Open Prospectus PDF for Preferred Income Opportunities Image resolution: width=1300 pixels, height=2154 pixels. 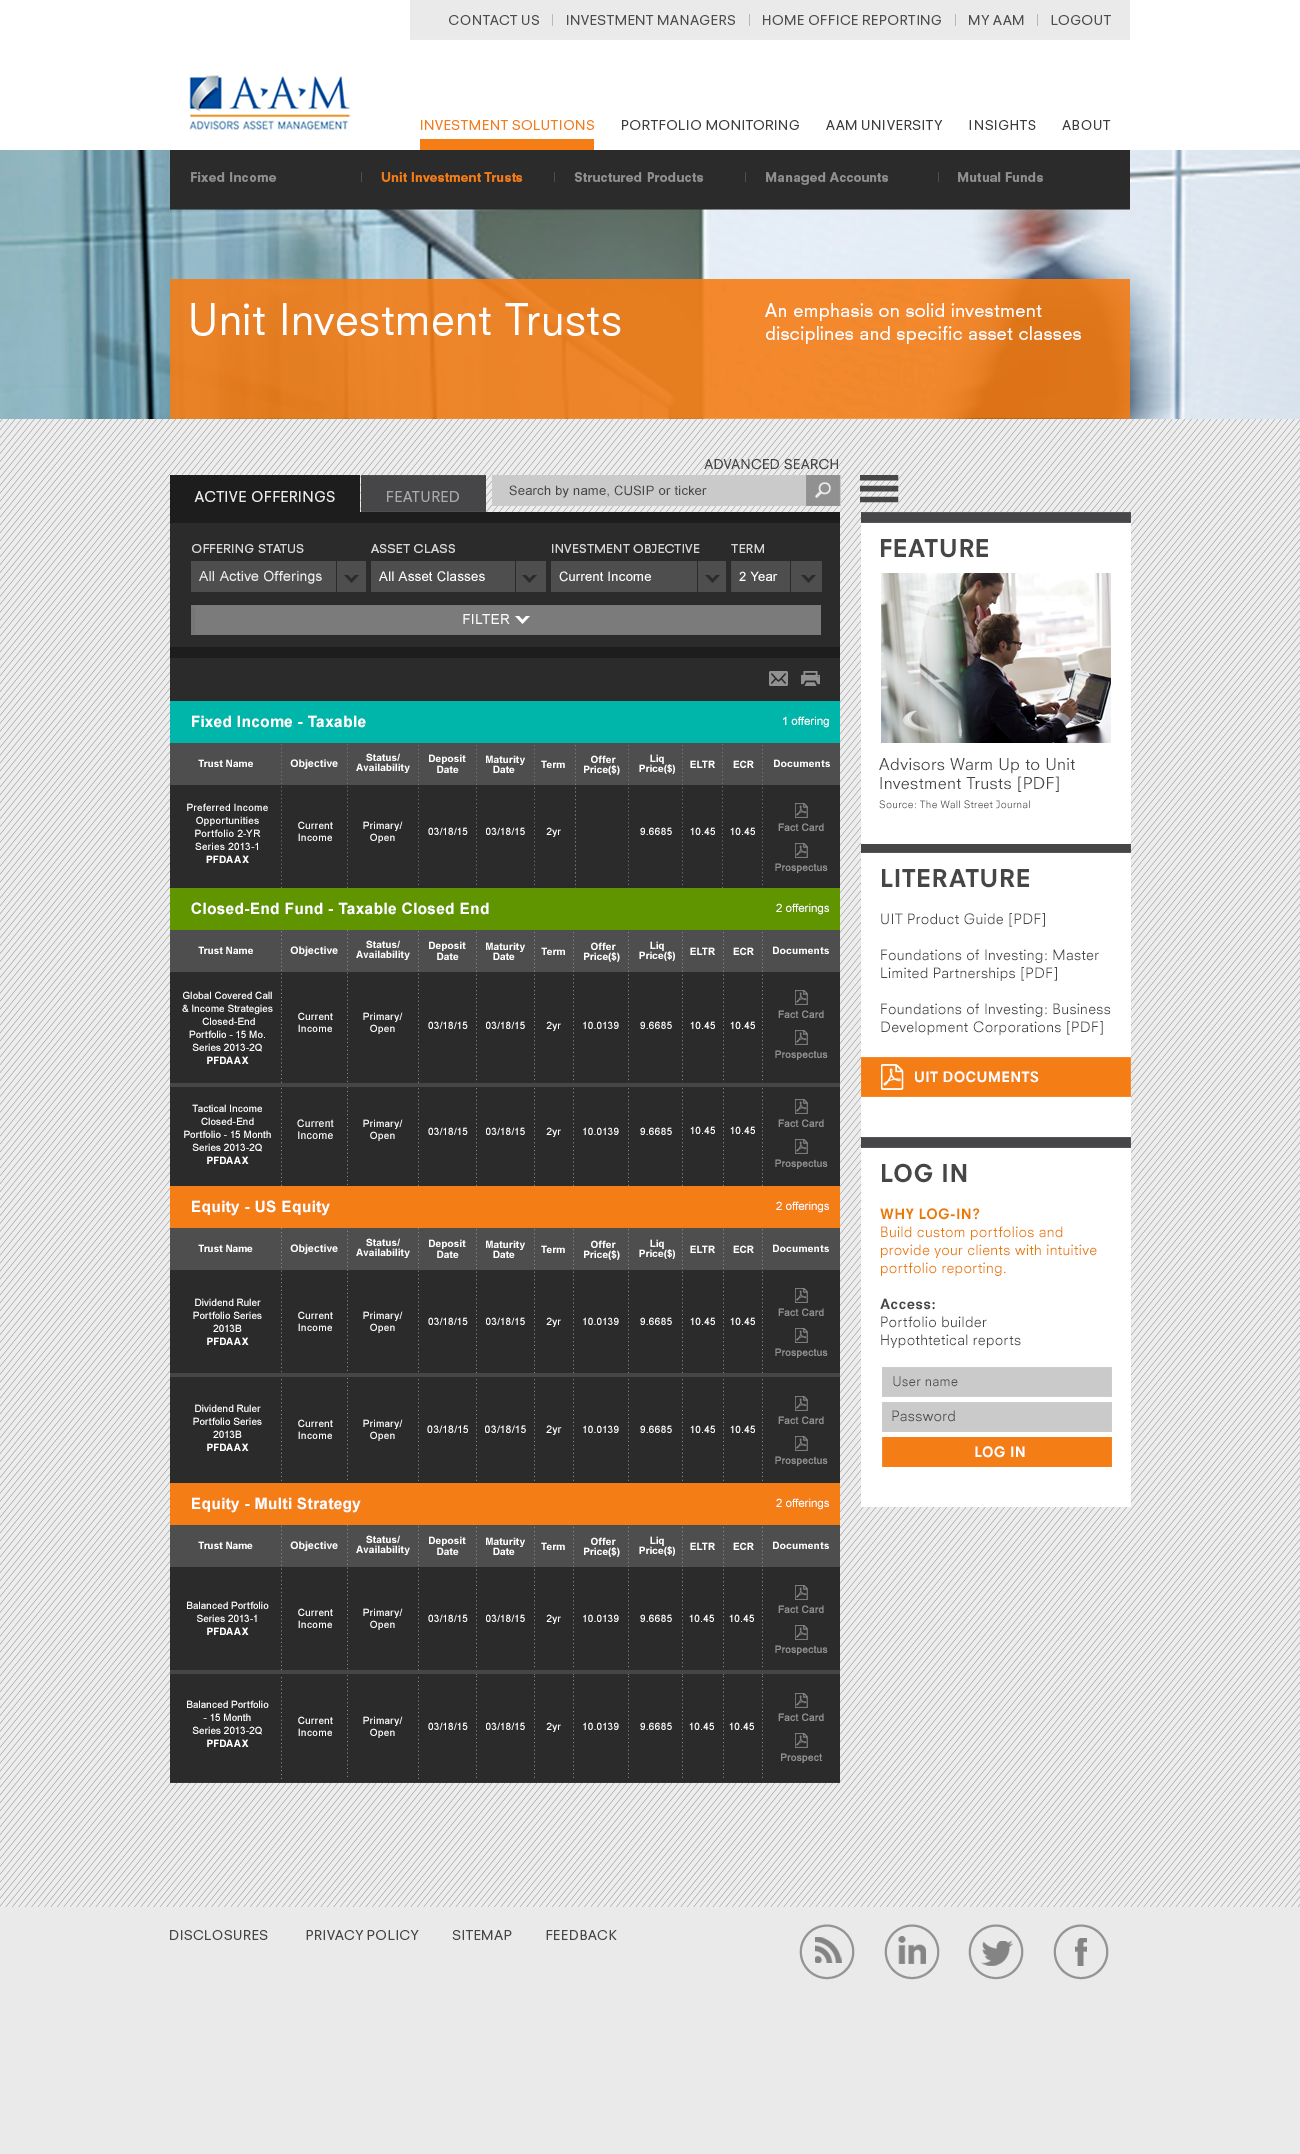[801, 857]
